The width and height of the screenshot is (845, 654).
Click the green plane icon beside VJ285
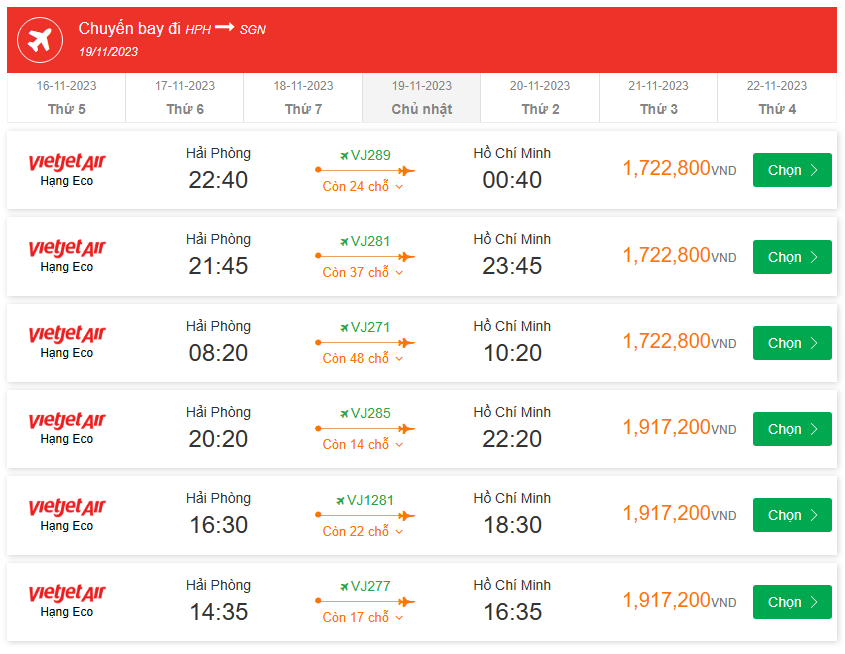click(x=344, y=413)
